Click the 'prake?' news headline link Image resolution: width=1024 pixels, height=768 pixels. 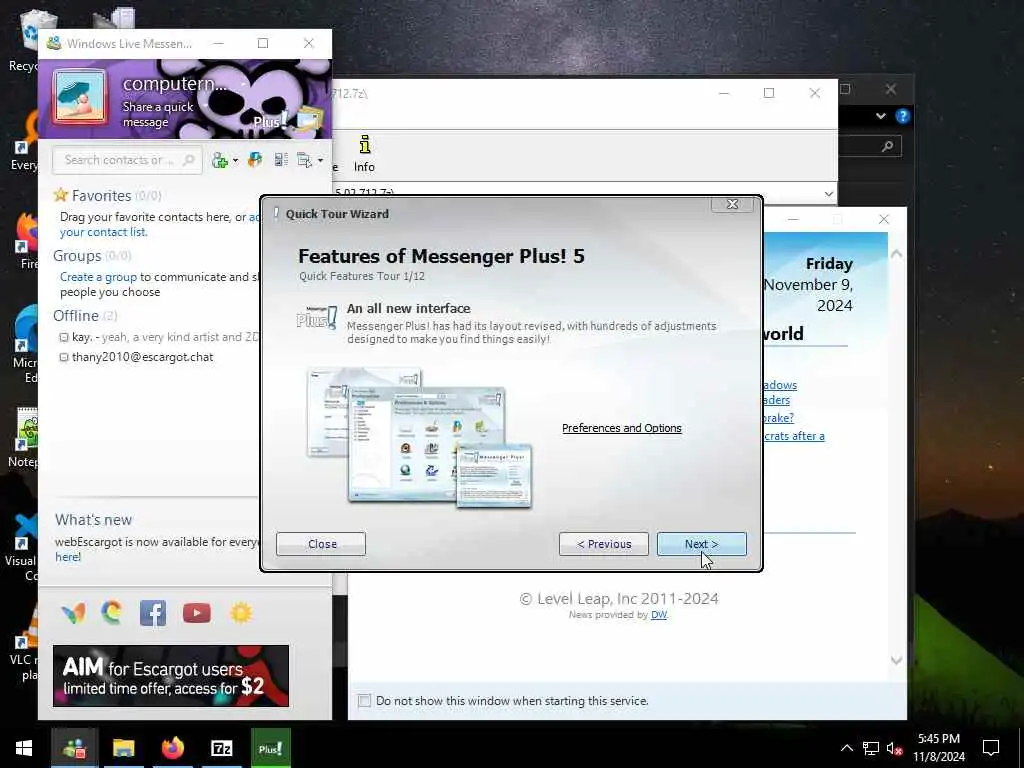(x=778, y=417)
